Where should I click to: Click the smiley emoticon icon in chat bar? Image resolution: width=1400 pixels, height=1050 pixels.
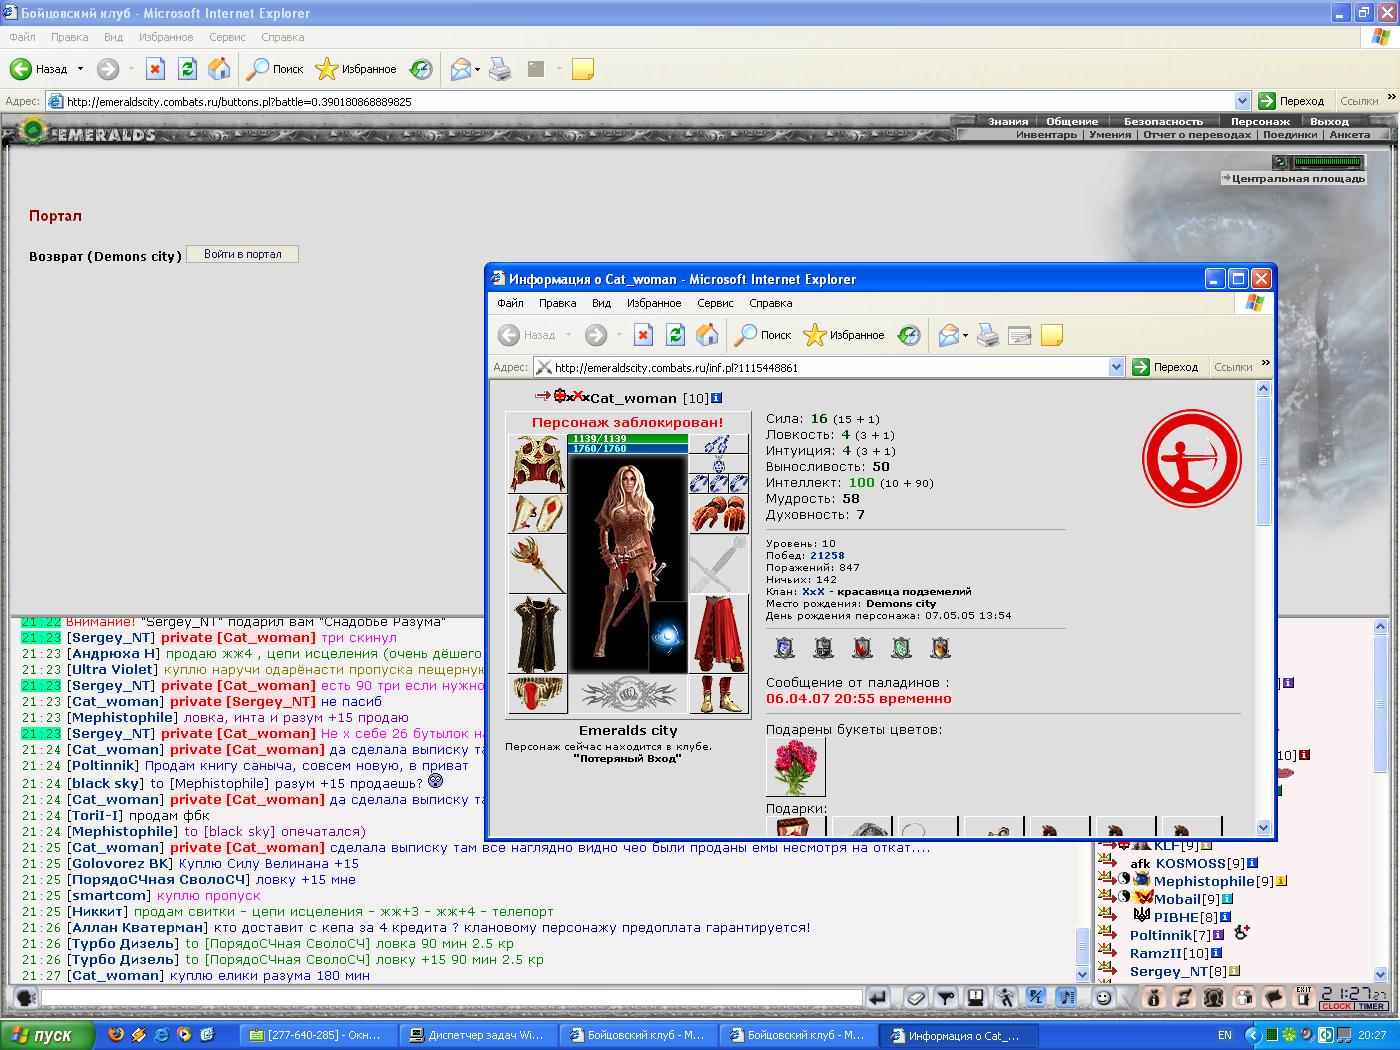click(1103, 997)
